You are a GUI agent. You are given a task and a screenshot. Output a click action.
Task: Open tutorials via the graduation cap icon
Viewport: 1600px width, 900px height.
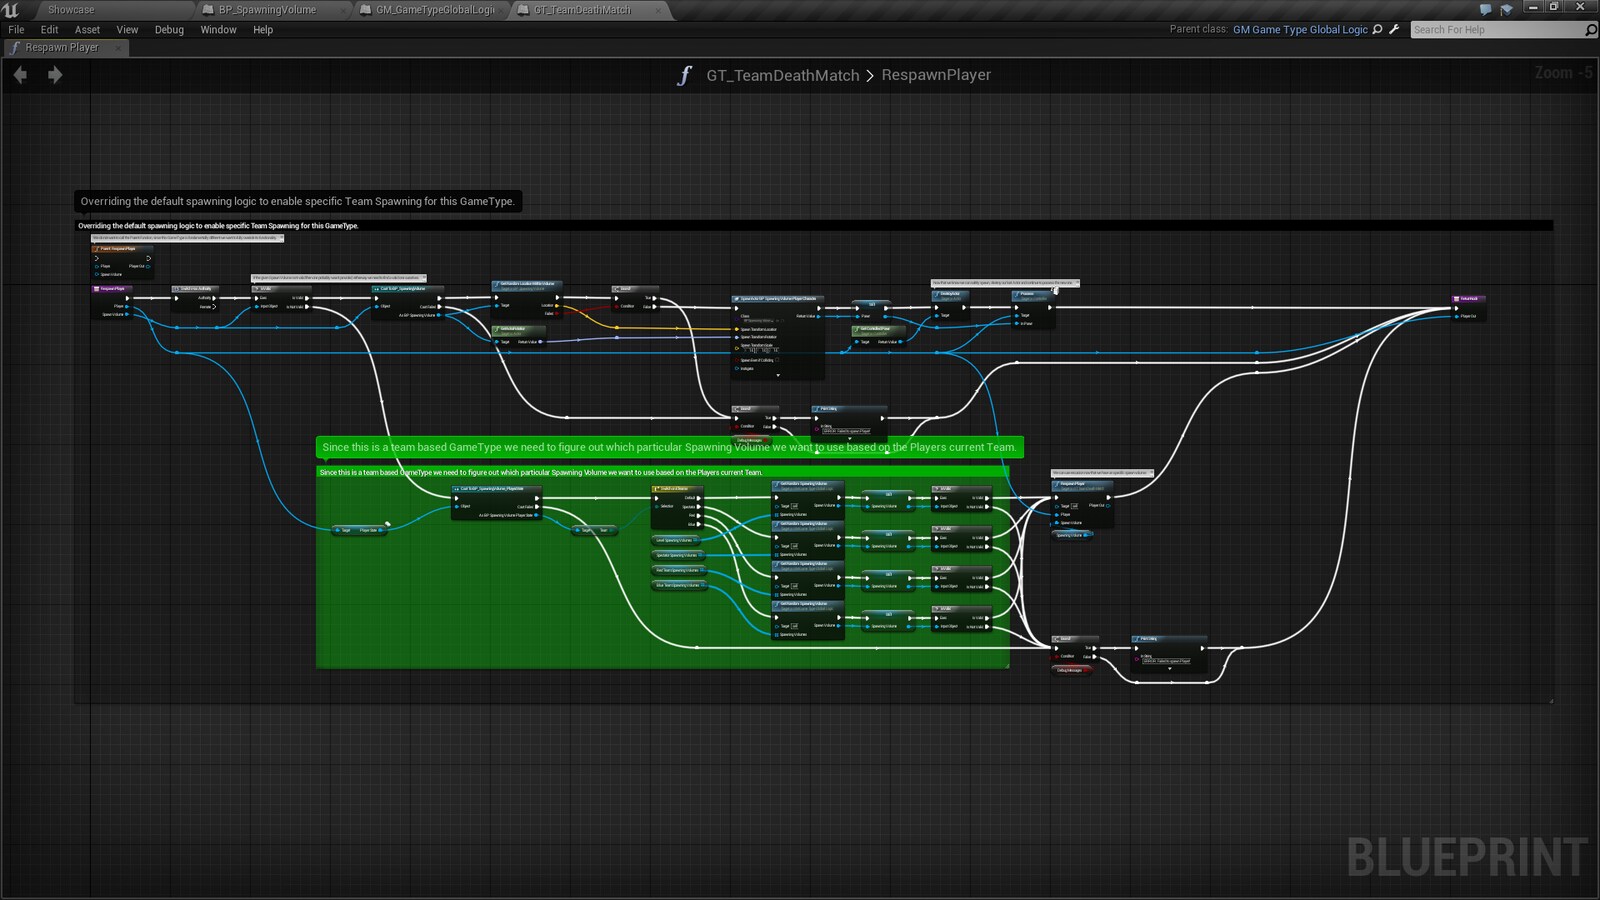coord(1507,9)
